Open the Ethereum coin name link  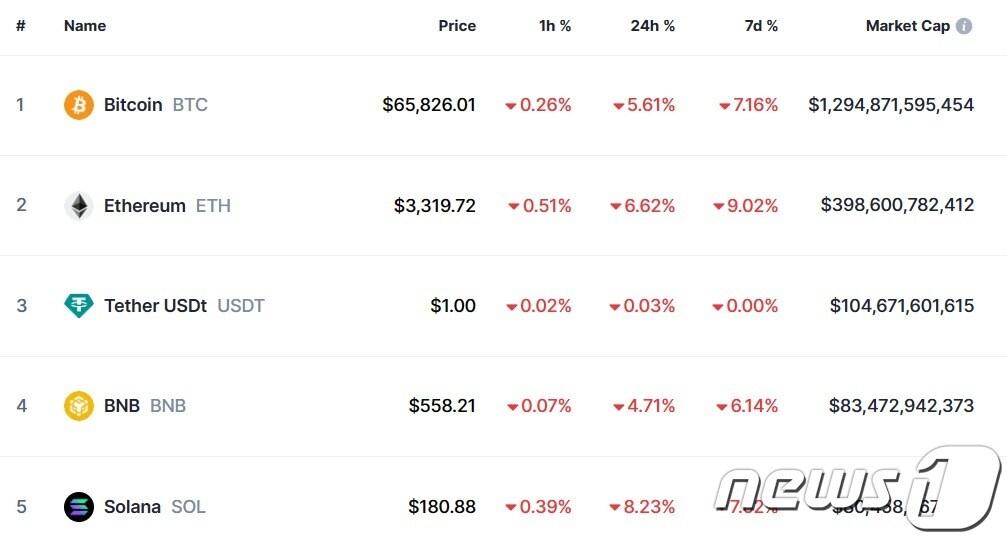pos(145,206)
